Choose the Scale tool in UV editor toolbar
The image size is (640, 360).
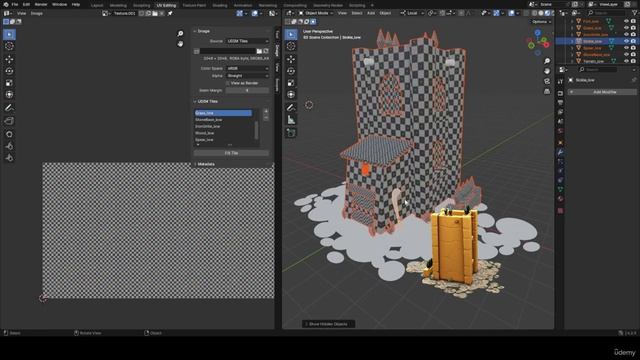9,83
